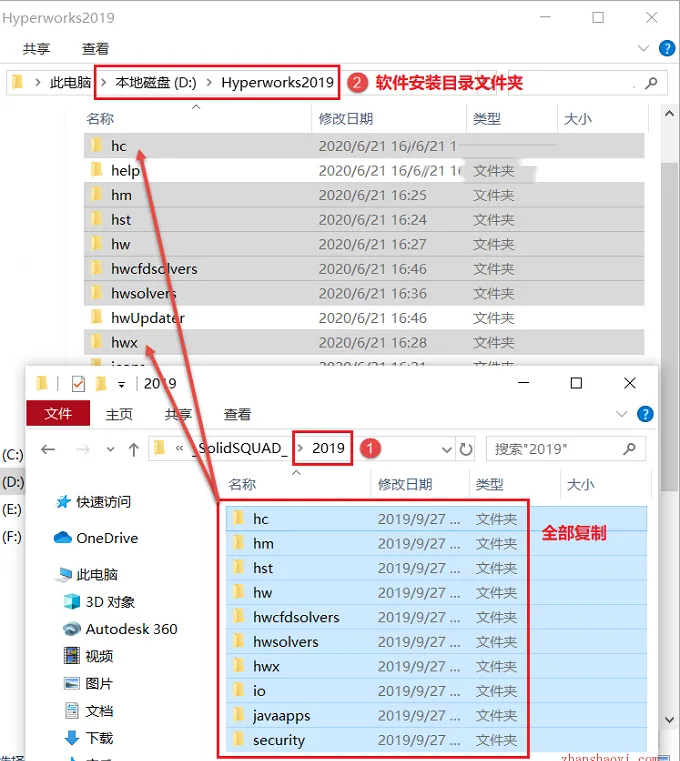This screenshot has height=761, width=680.
Task: Open the recent locations dropdown
Action: point(111,449)
